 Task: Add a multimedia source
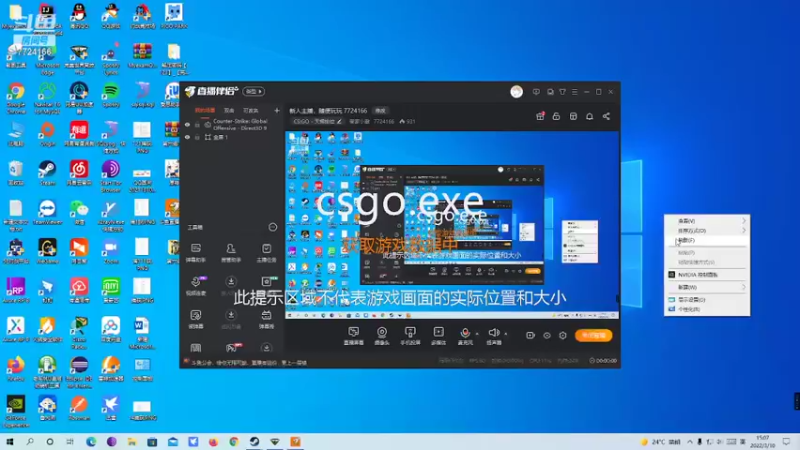click(x=438, y=336)
